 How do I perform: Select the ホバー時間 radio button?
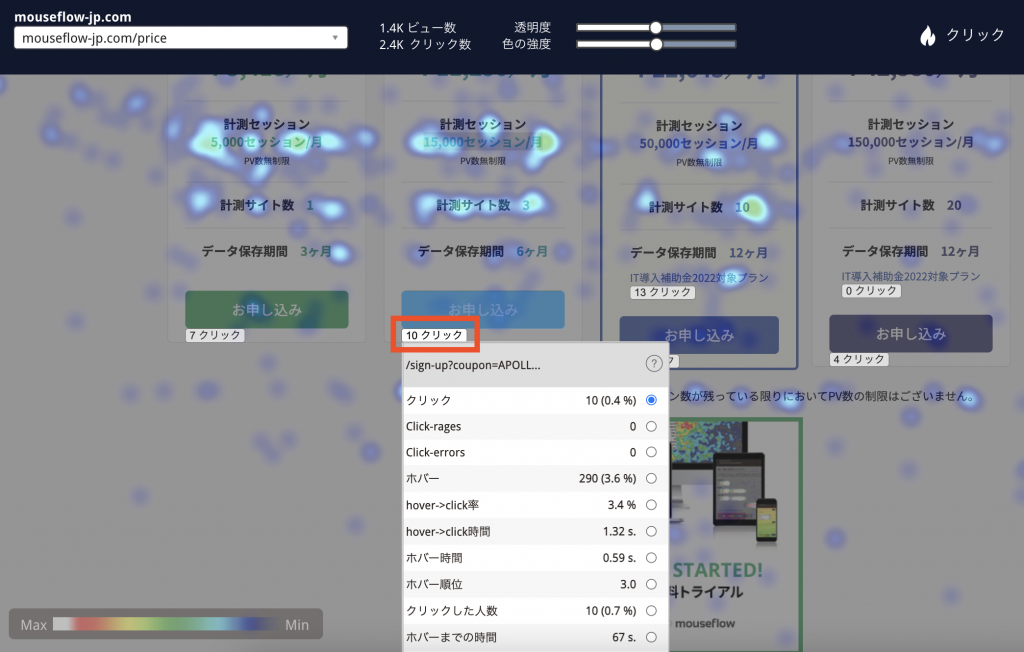(651, 558)
